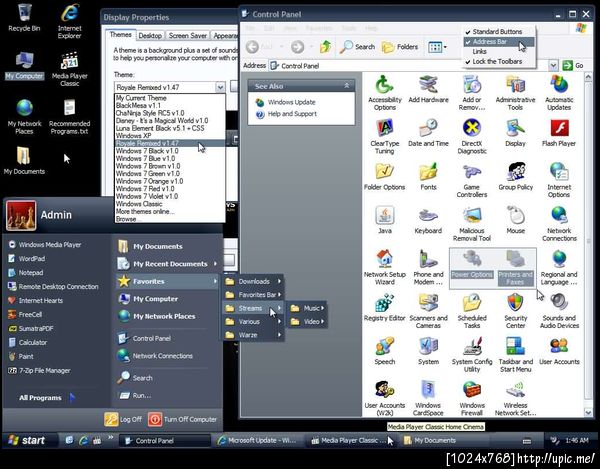This screenshot has width=600, height=469.
Task: Open Flash Player settings icon
Action: point(559,133)
